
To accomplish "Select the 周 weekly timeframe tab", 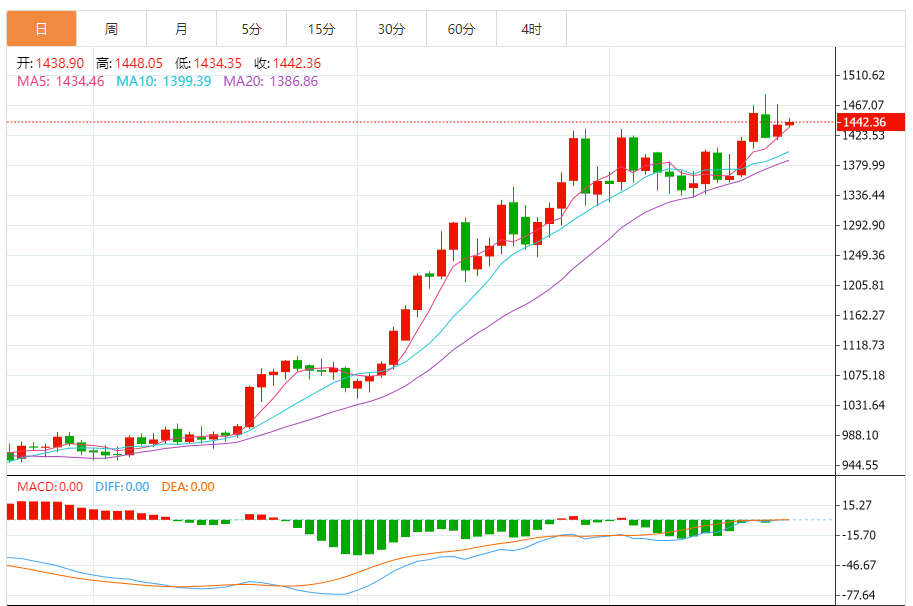I will pyautogui.click(x=111, y=30).
